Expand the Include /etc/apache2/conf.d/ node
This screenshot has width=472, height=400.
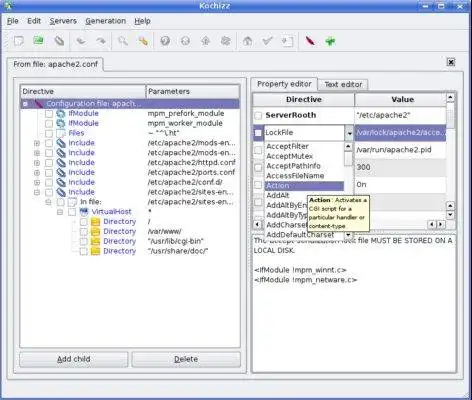tap(37, 183)
